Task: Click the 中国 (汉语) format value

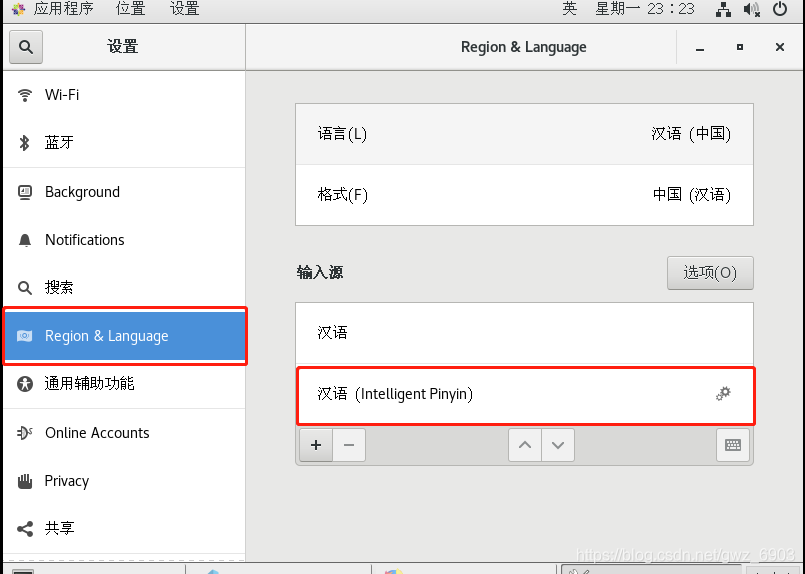Action: coord(692,195)
